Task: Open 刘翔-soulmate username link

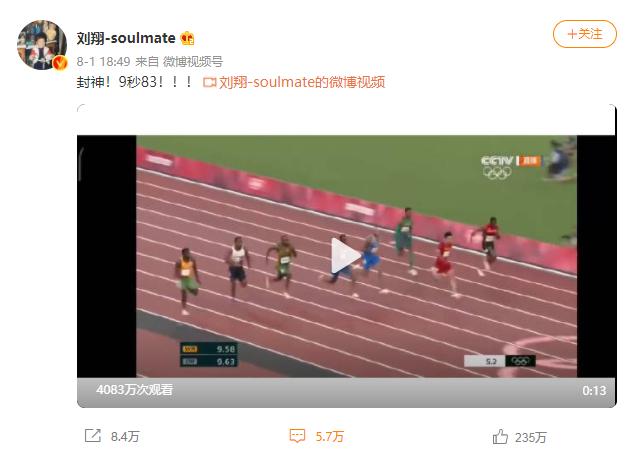Action: (126, 38)
